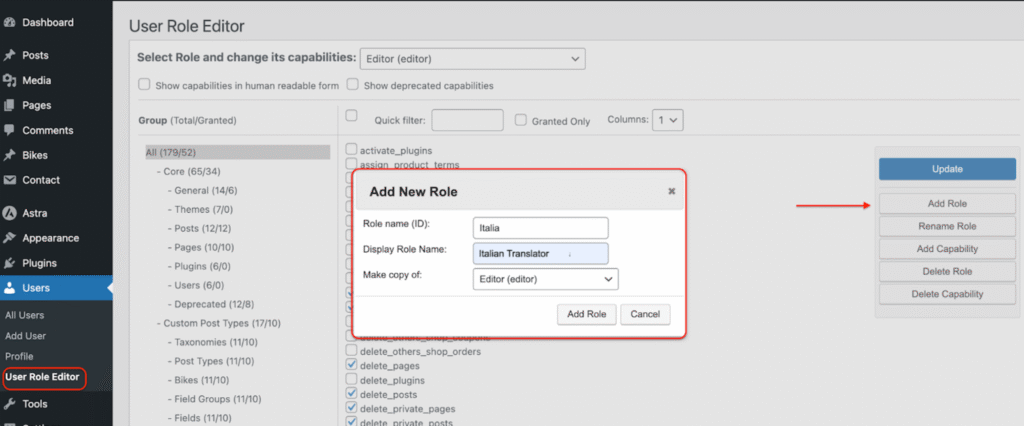
Task: Check the delete_plugins capability
Action: click(351, 379)
